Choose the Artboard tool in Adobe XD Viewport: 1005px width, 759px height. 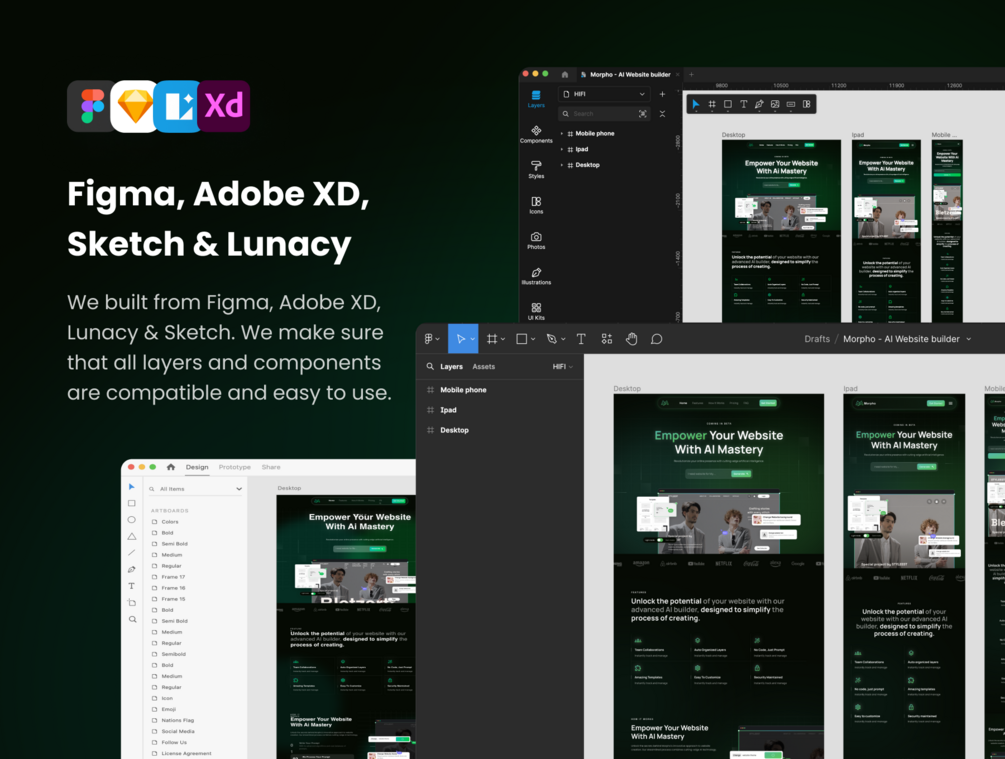point(131,603)
